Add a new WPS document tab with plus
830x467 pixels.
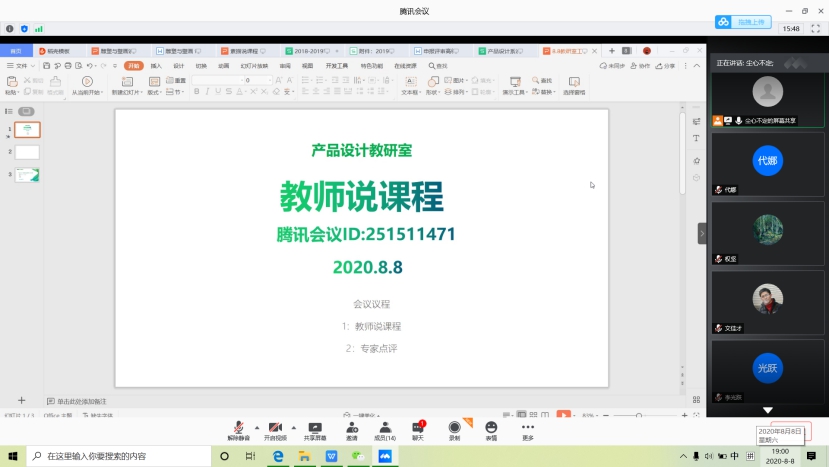611,51
